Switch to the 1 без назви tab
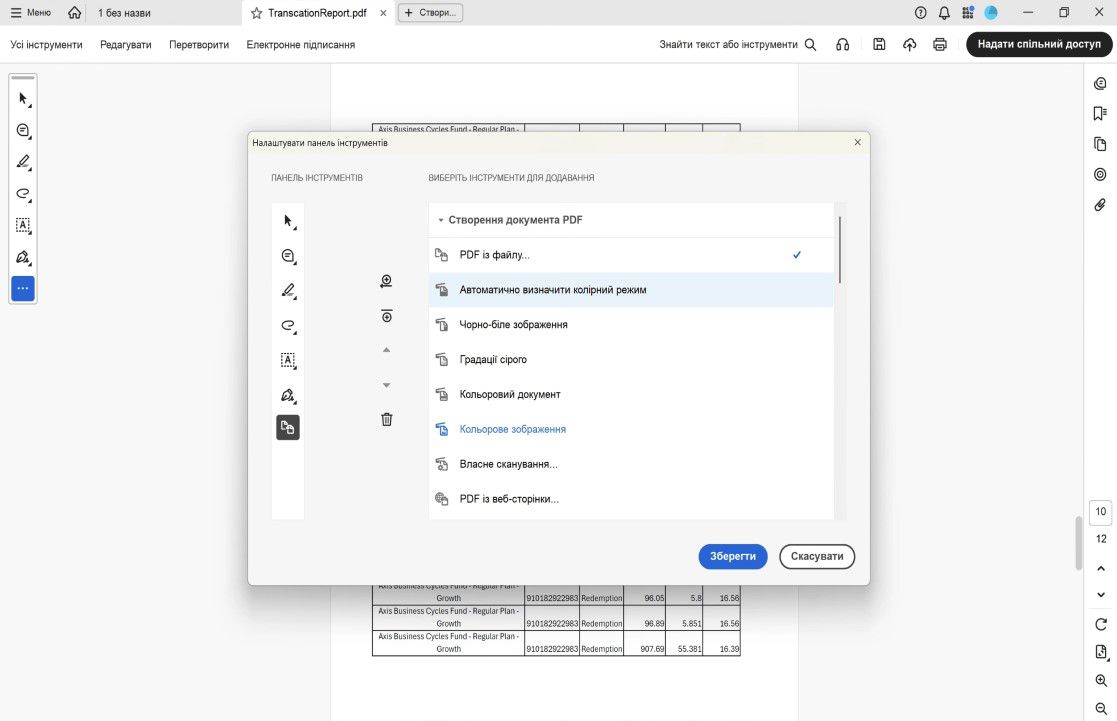Viewport: 1117px width, 721px height. [x=124, y=13]
